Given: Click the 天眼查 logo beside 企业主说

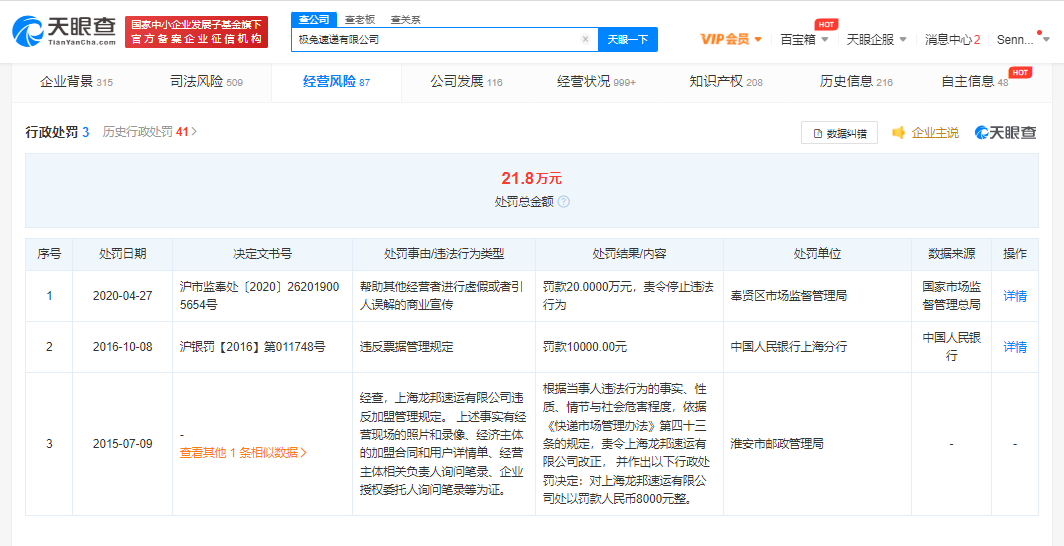Looking at the screenshot, I should point(1006,132).
